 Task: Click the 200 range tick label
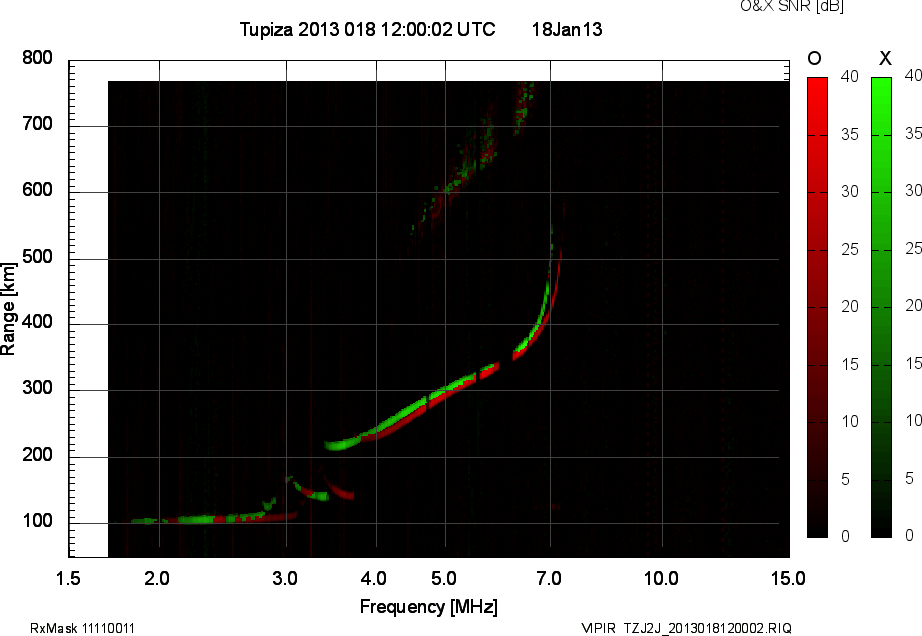click(x=38, y=455)
